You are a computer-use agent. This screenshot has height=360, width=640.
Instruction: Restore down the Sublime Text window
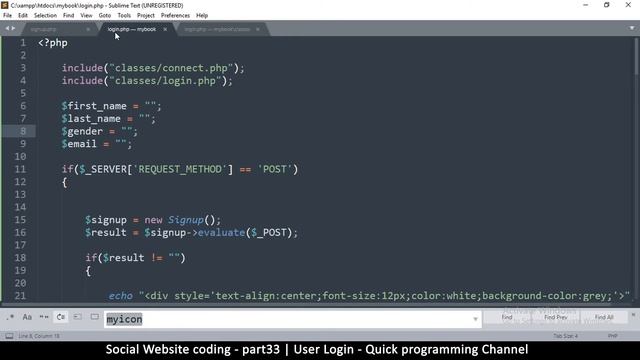607,5
